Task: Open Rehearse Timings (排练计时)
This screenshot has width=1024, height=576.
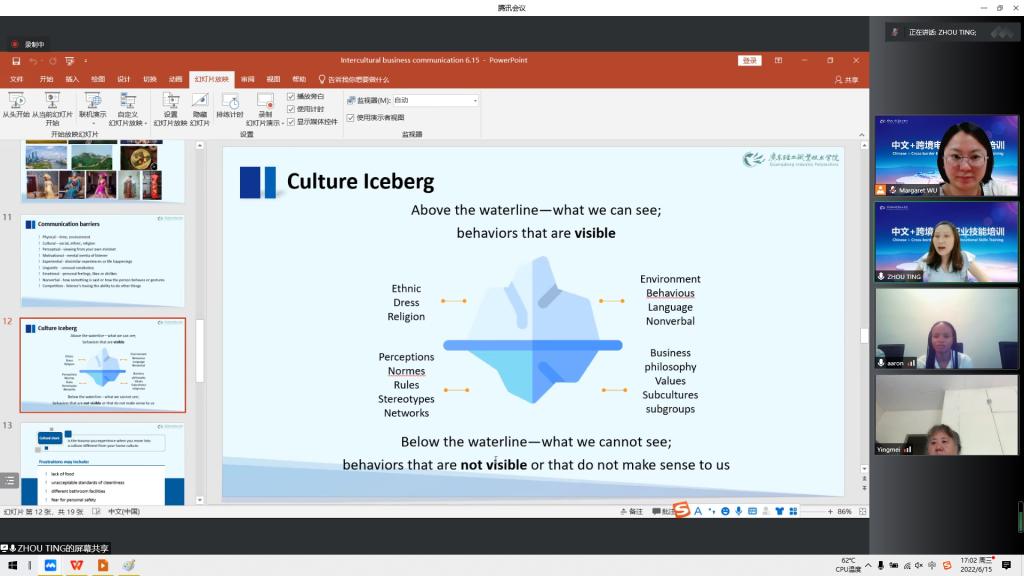Action: [230, 103]
